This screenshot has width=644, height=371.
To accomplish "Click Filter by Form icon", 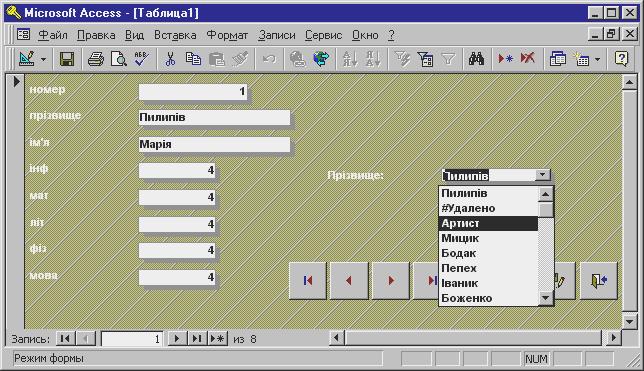I will 425,59.
